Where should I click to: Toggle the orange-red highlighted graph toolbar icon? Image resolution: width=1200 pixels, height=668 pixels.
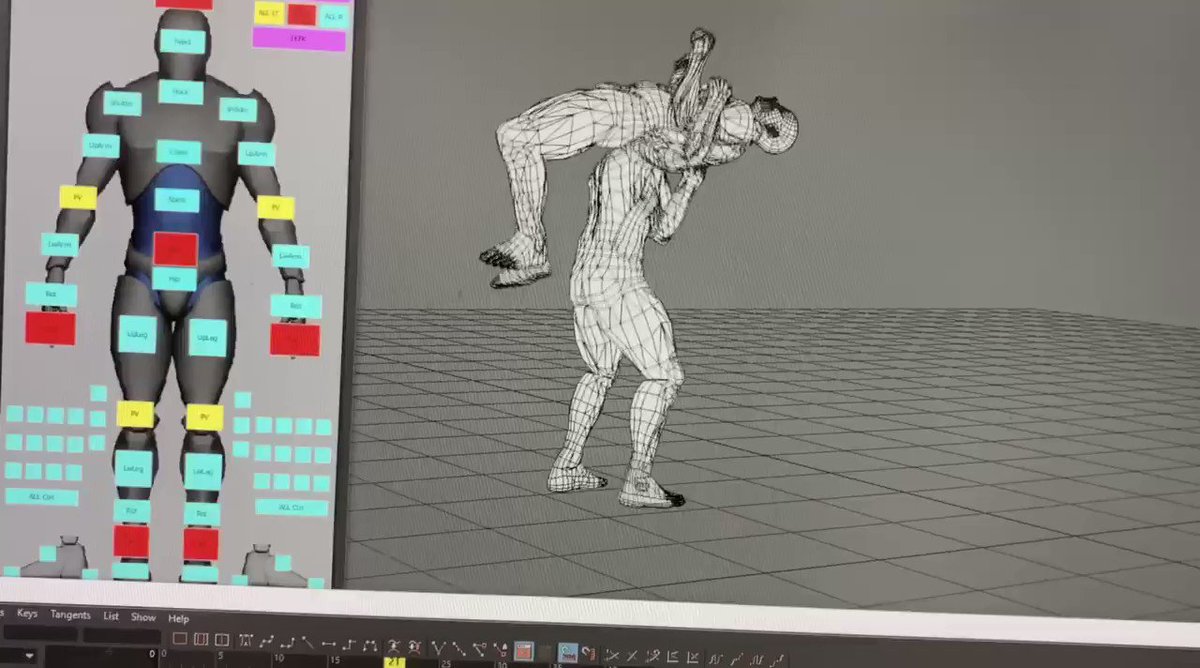(x=523, y=651)
